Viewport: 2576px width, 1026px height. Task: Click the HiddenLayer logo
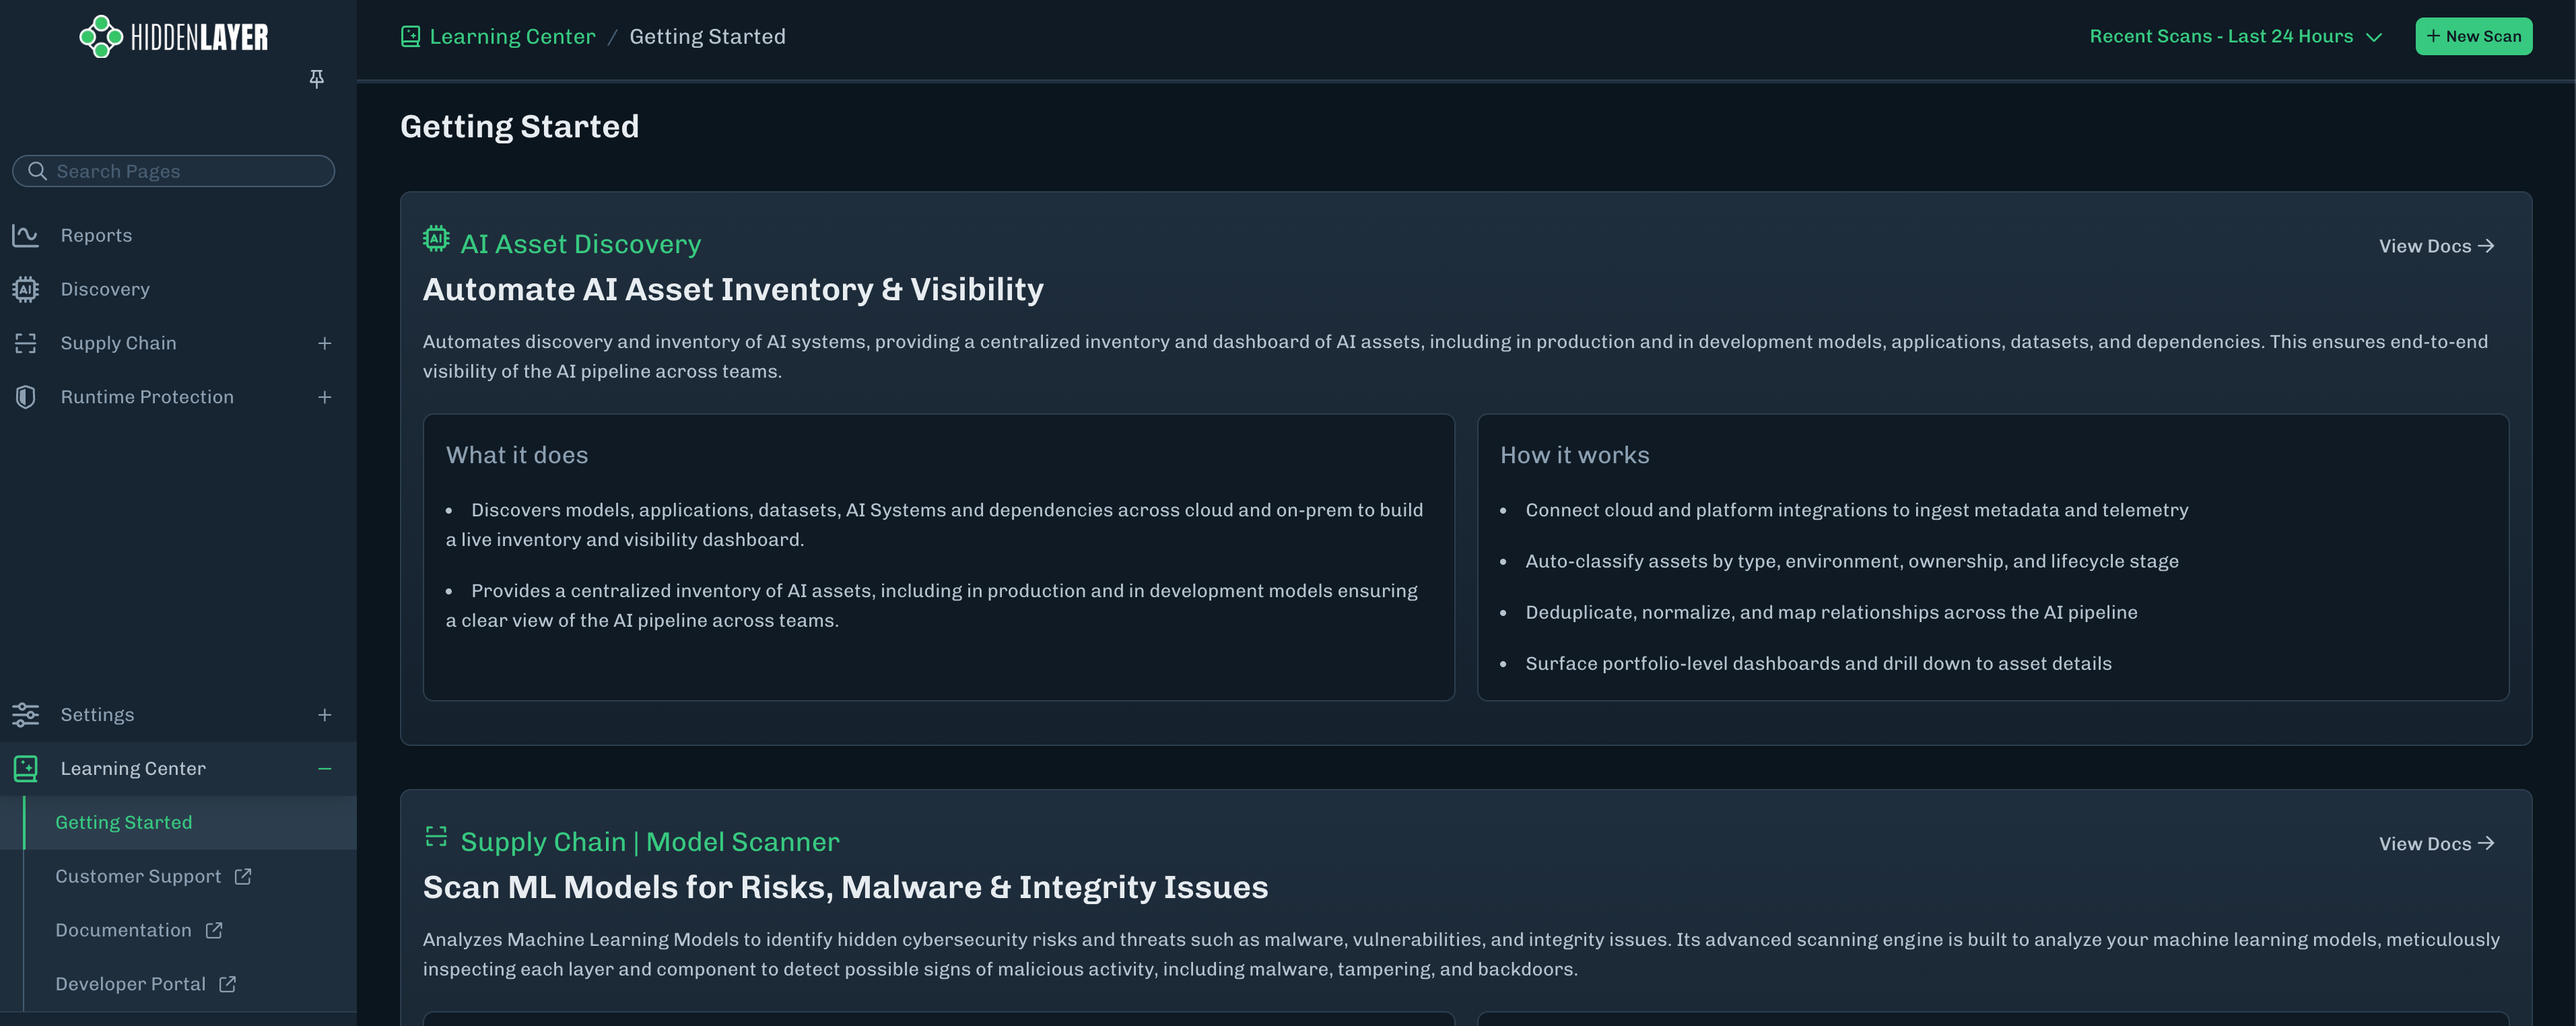tap(174, 37)
